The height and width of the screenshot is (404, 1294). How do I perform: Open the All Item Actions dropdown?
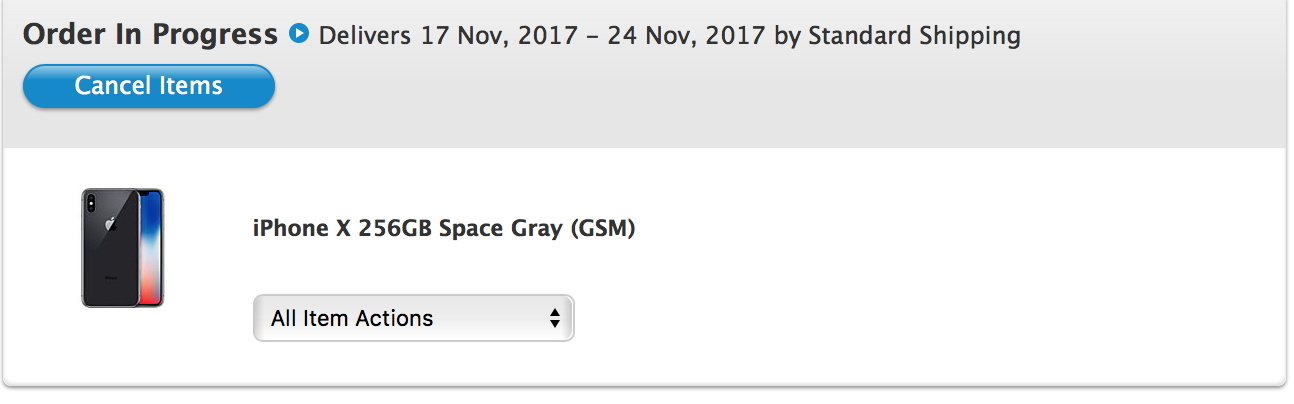[x=413, y=318]
